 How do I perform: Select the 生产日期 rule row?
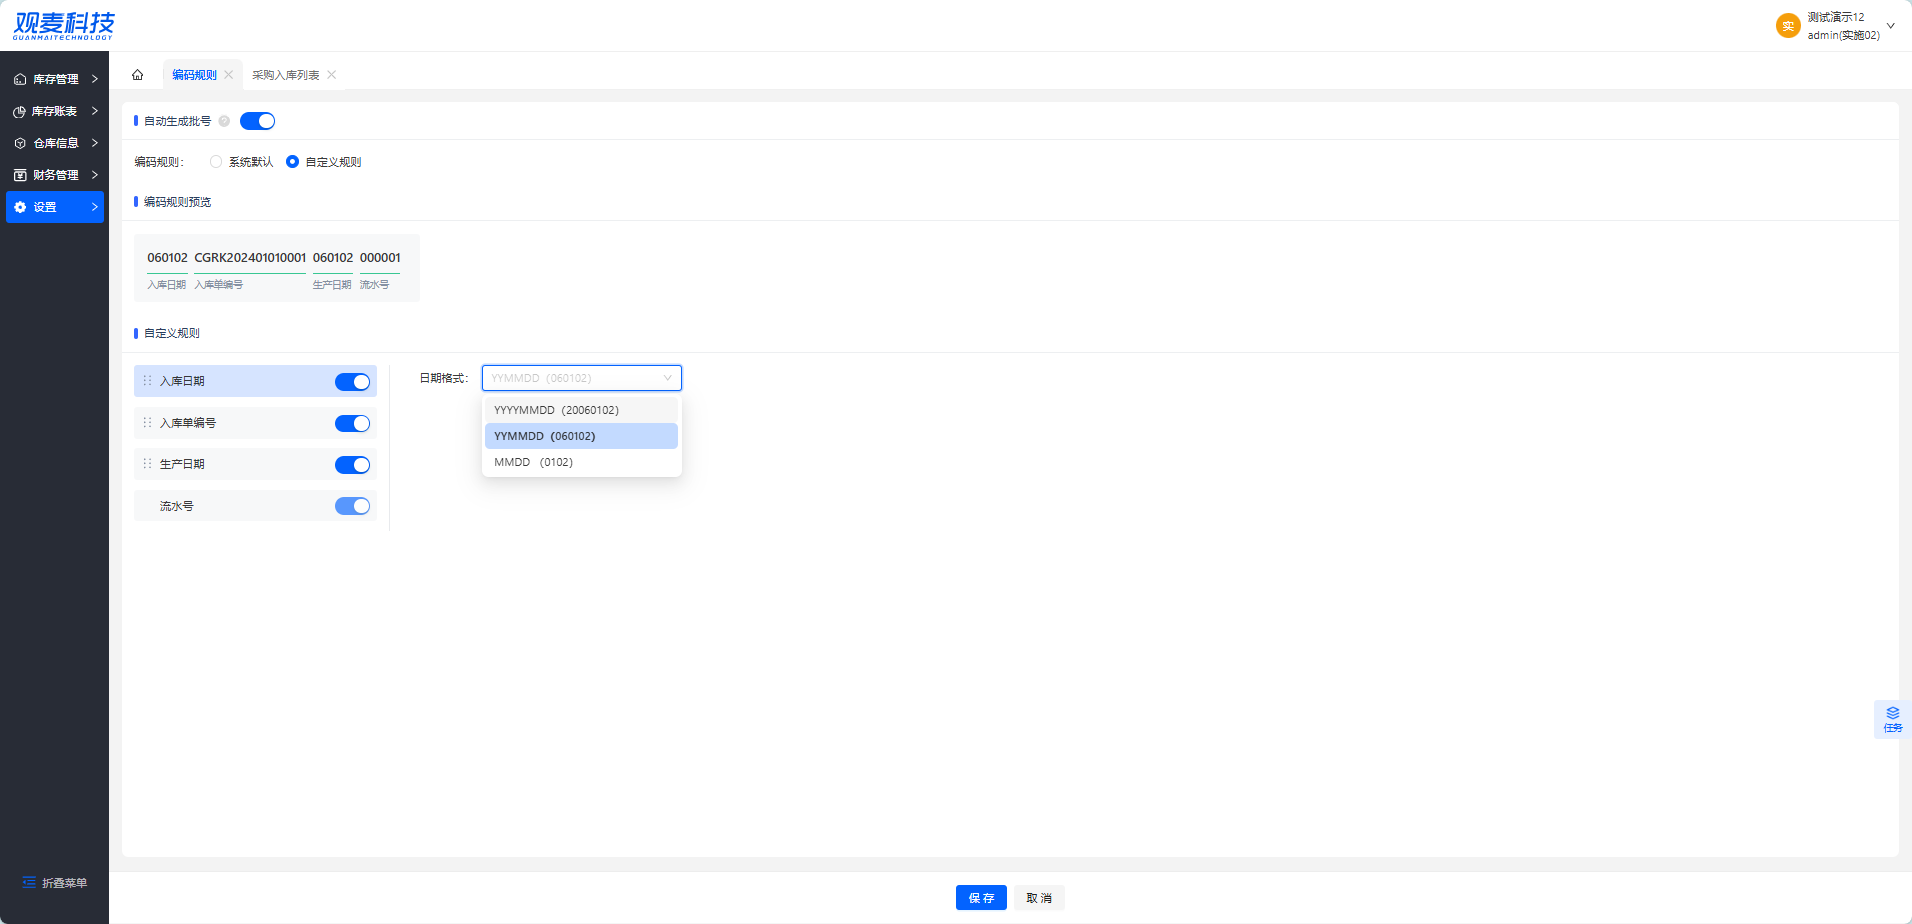255,464
